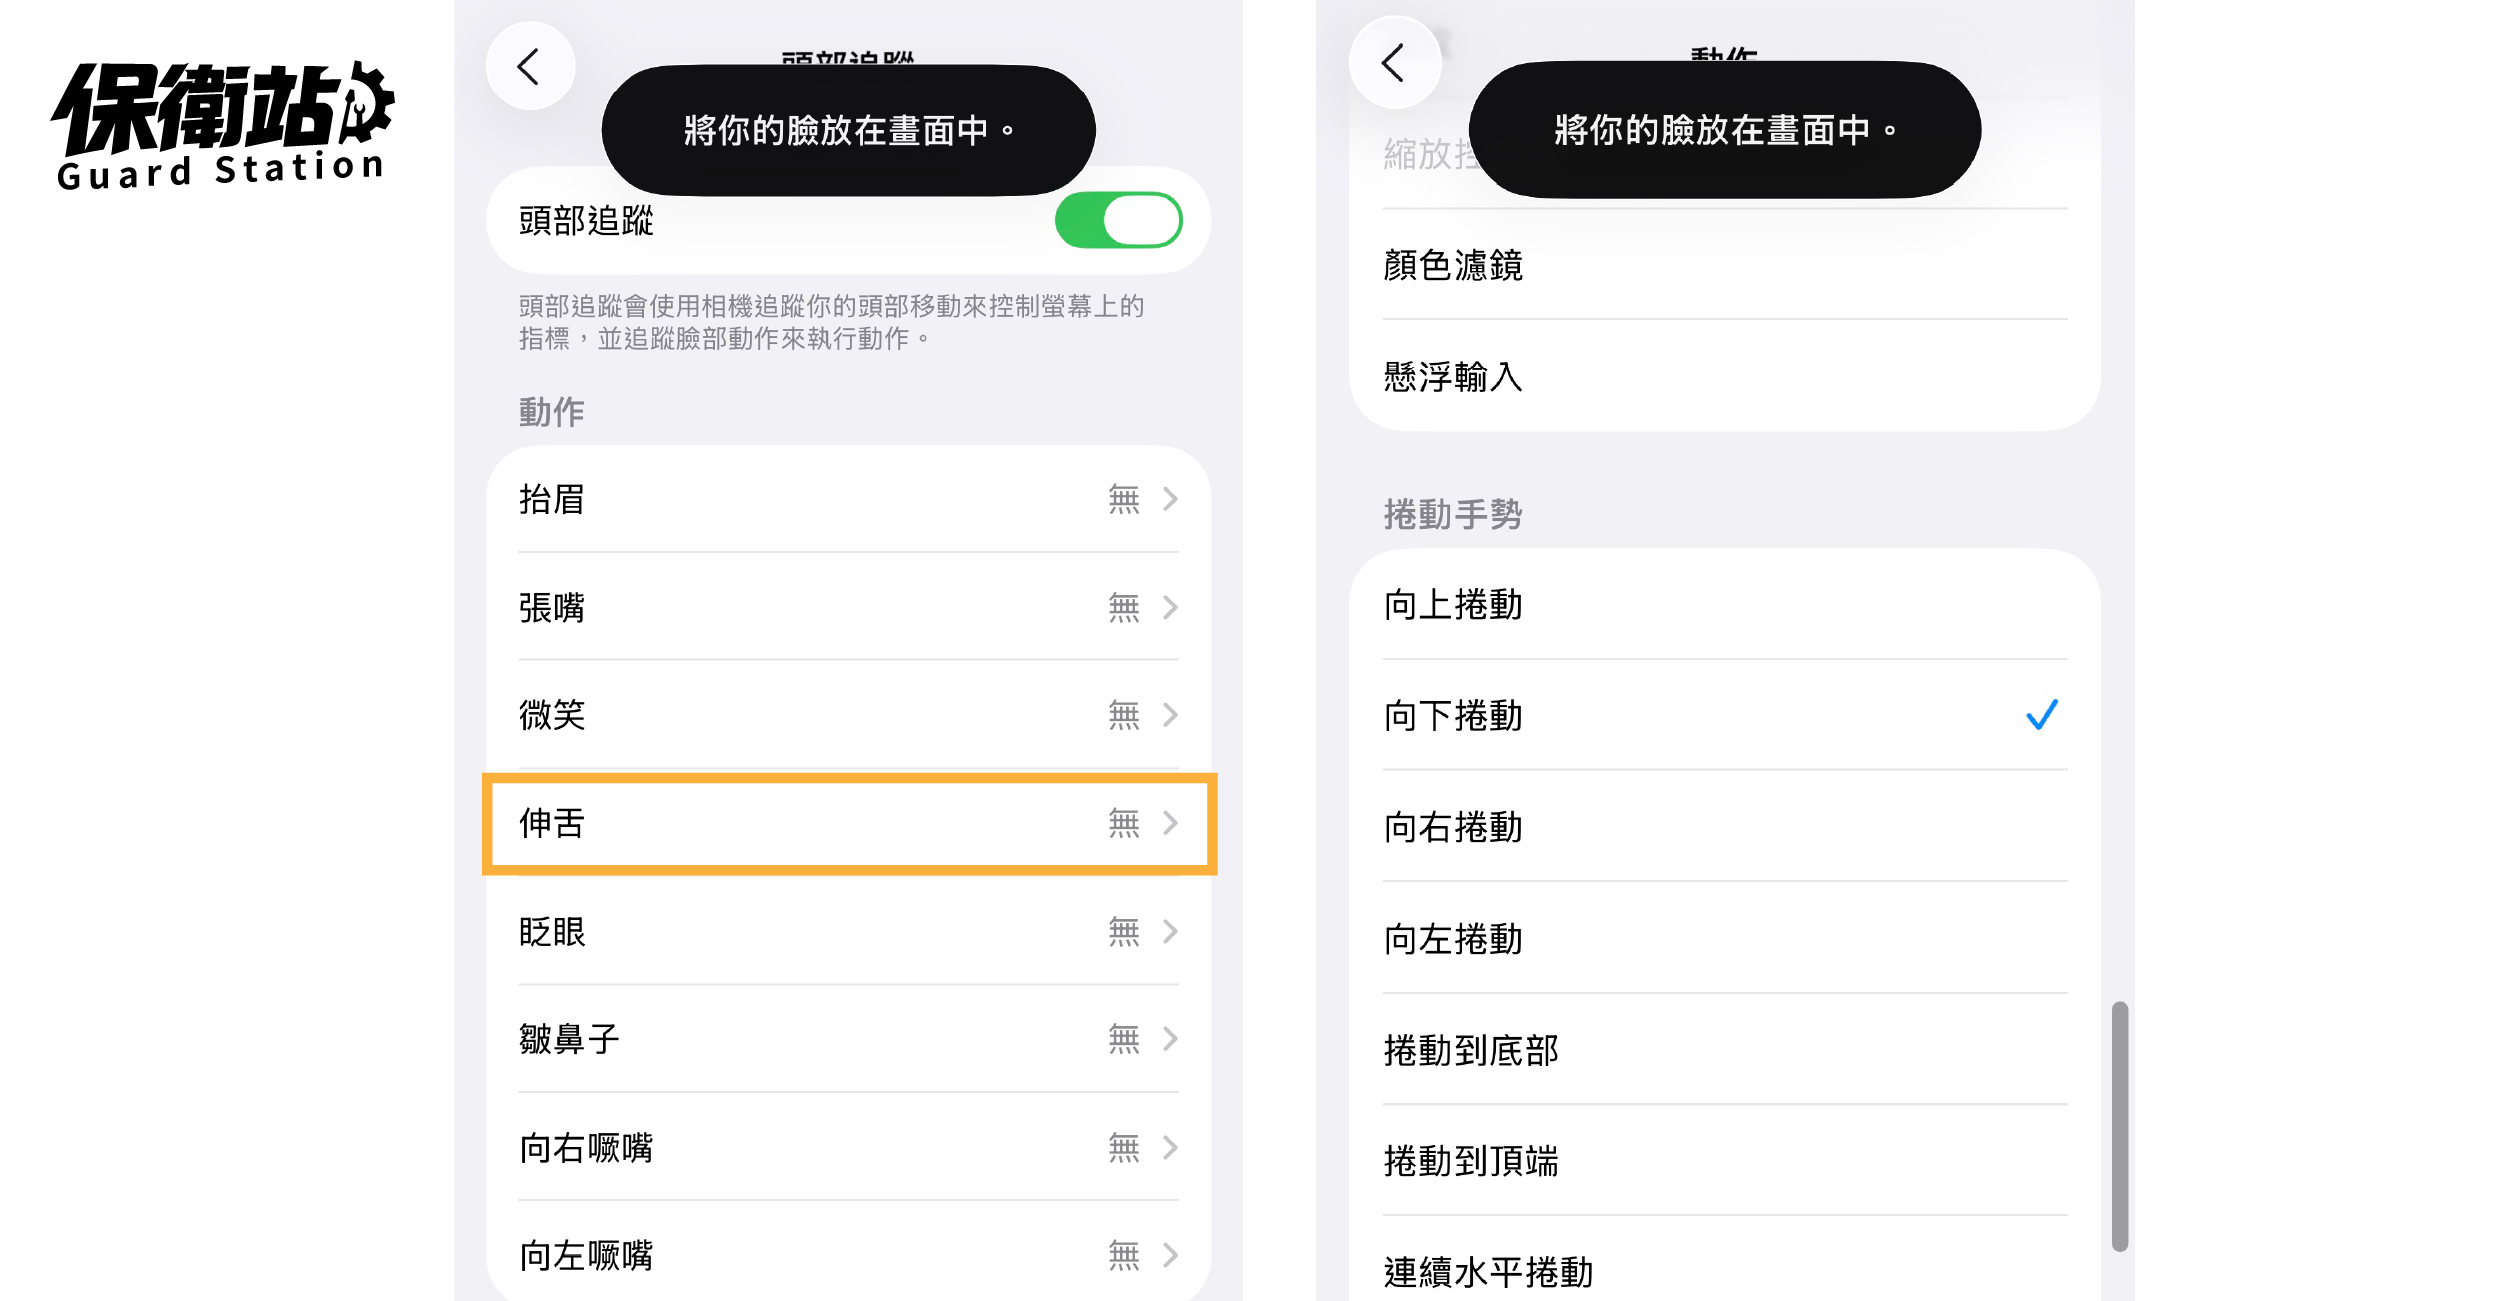Open the 張嘴 chevron
The image size is (2502, 1301).
(x=1170, y=607)
